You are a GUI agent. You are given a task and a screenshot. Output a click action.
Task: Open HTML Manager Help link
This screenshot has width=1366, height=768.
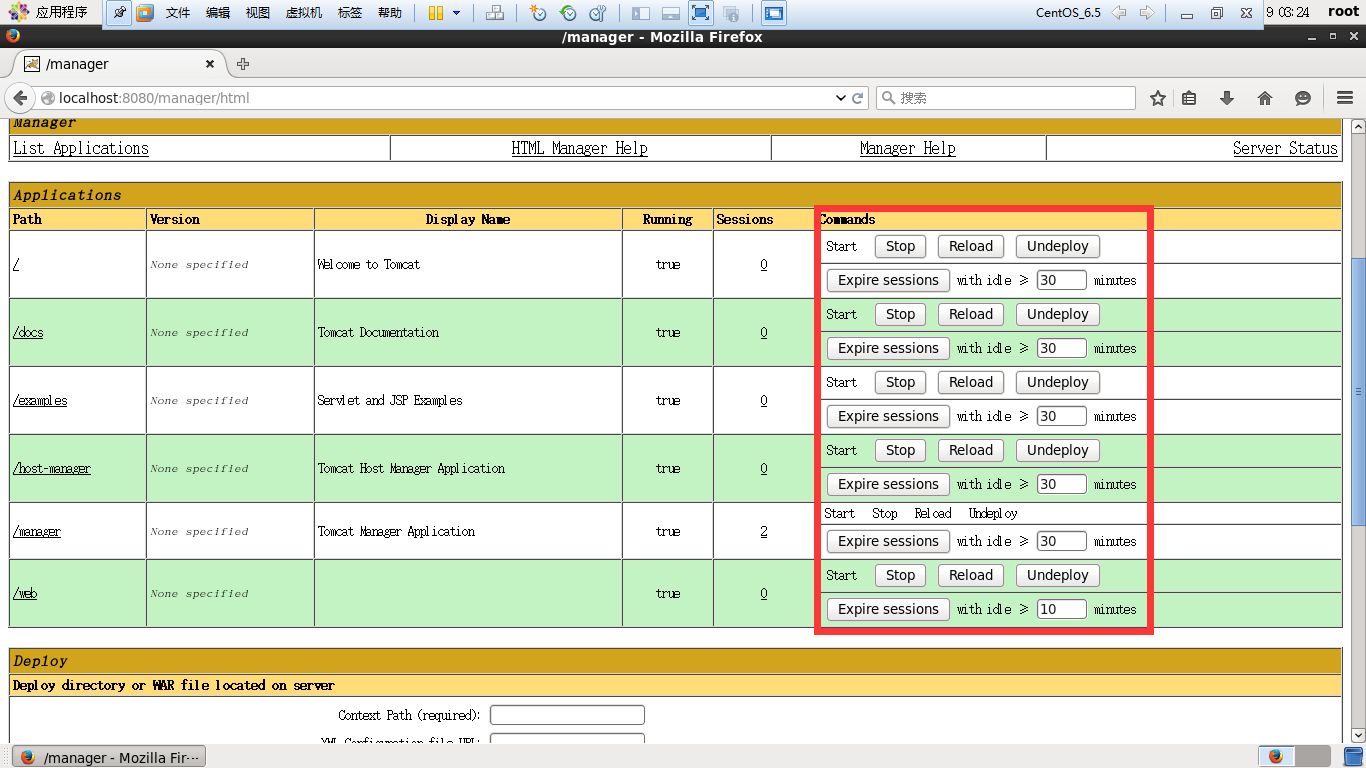pyautogui.click(x=580, y=148)
